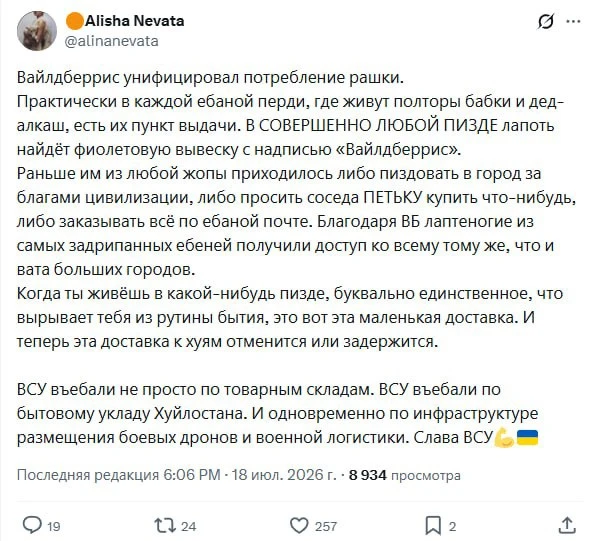The image size is (594, 541).
Task: Bookmark this post using the bookmark icon
Action: click(x=433, y=526)
